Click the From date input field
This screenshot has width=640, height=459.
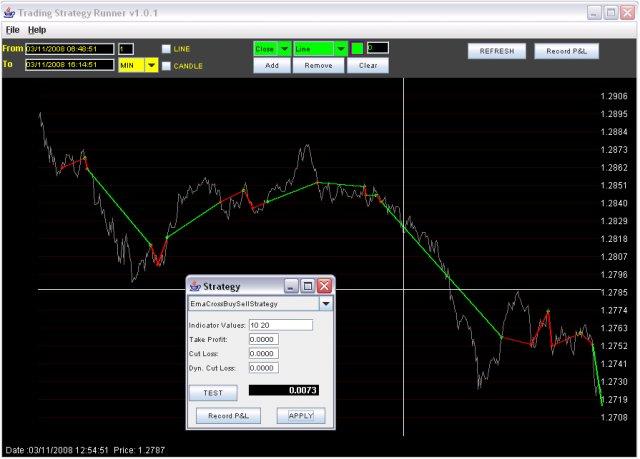click(x=69, y=48)
